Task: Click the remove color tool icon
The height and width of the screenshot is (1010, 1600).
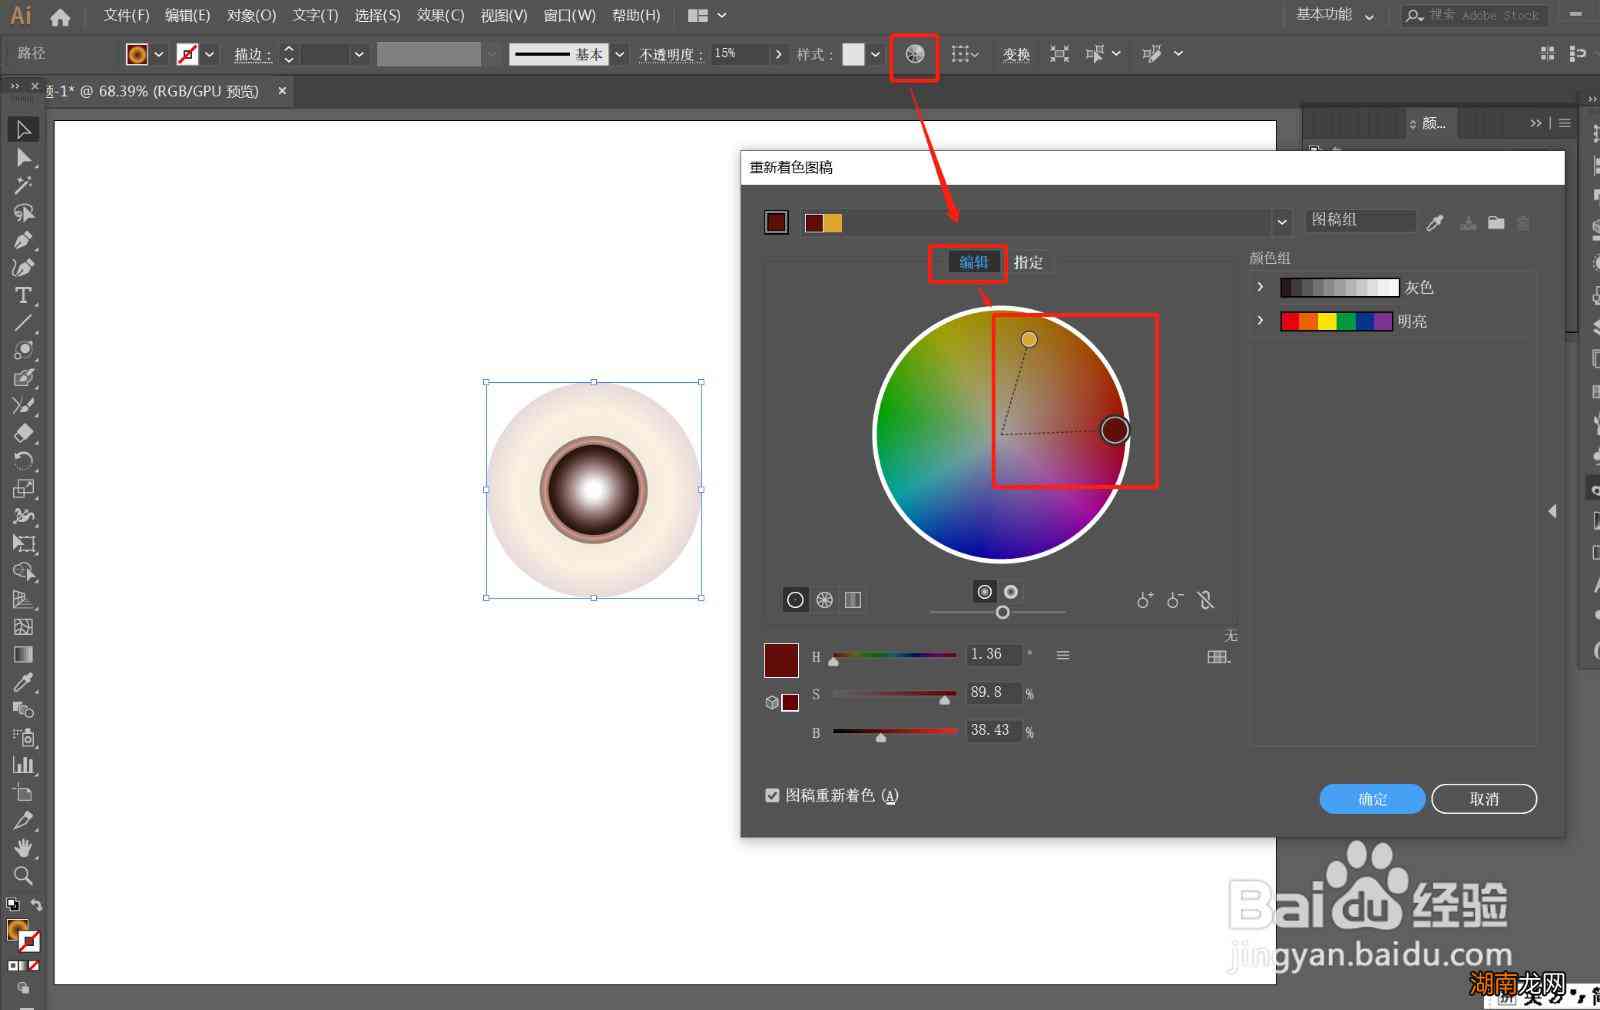Action: (x=1175, y=600)
